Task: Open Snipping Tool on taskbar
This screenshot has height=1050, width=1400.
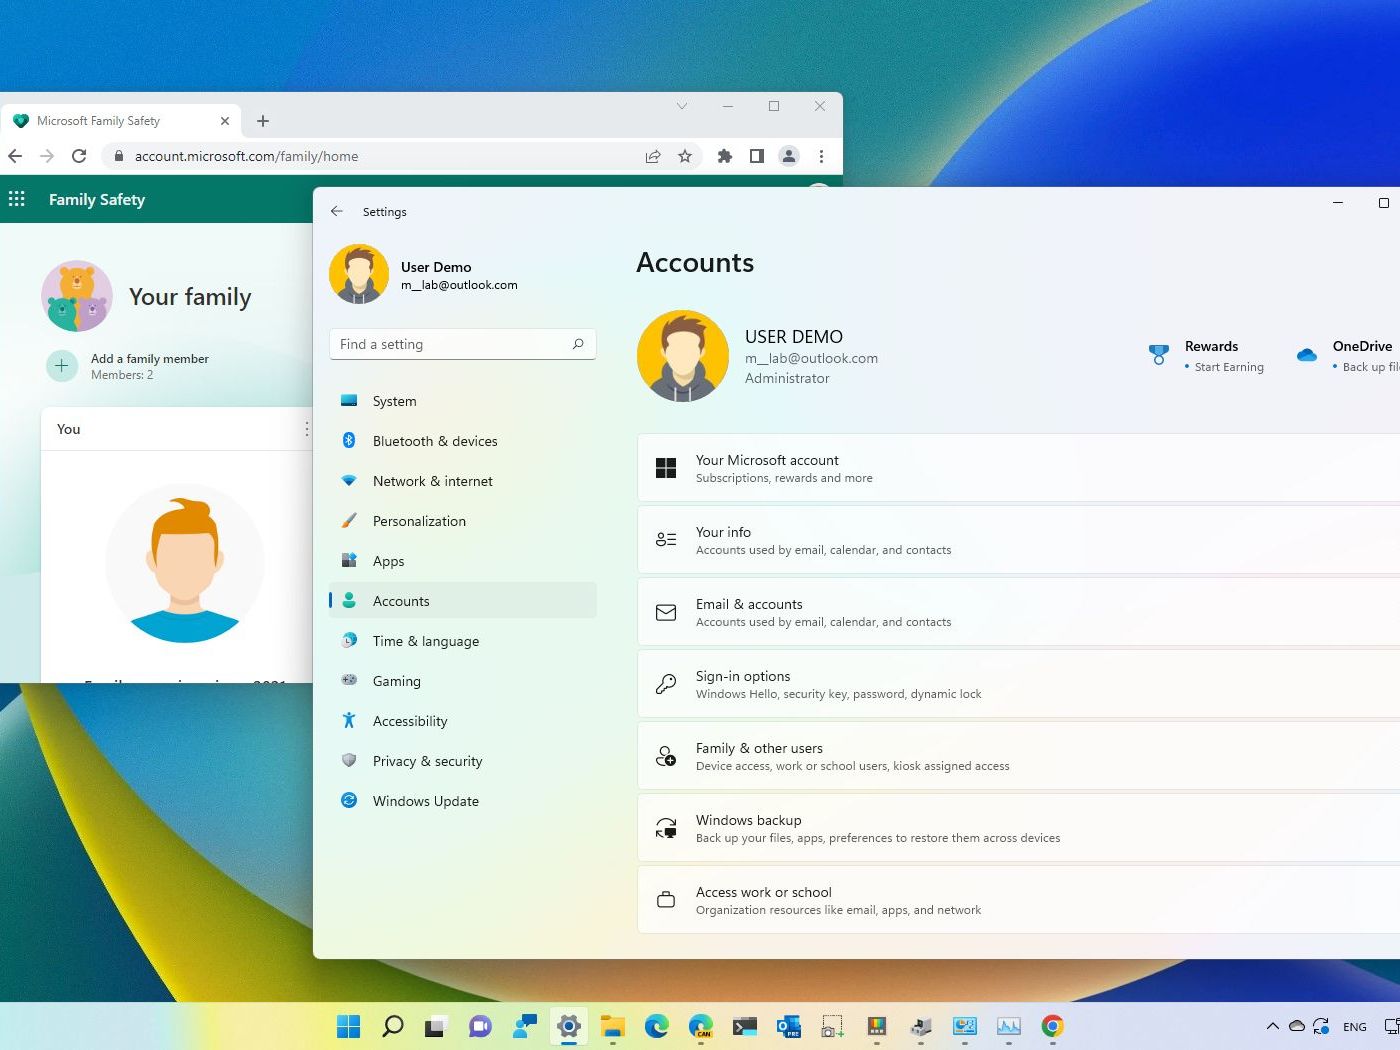Action: click(x=832, y=1026)
